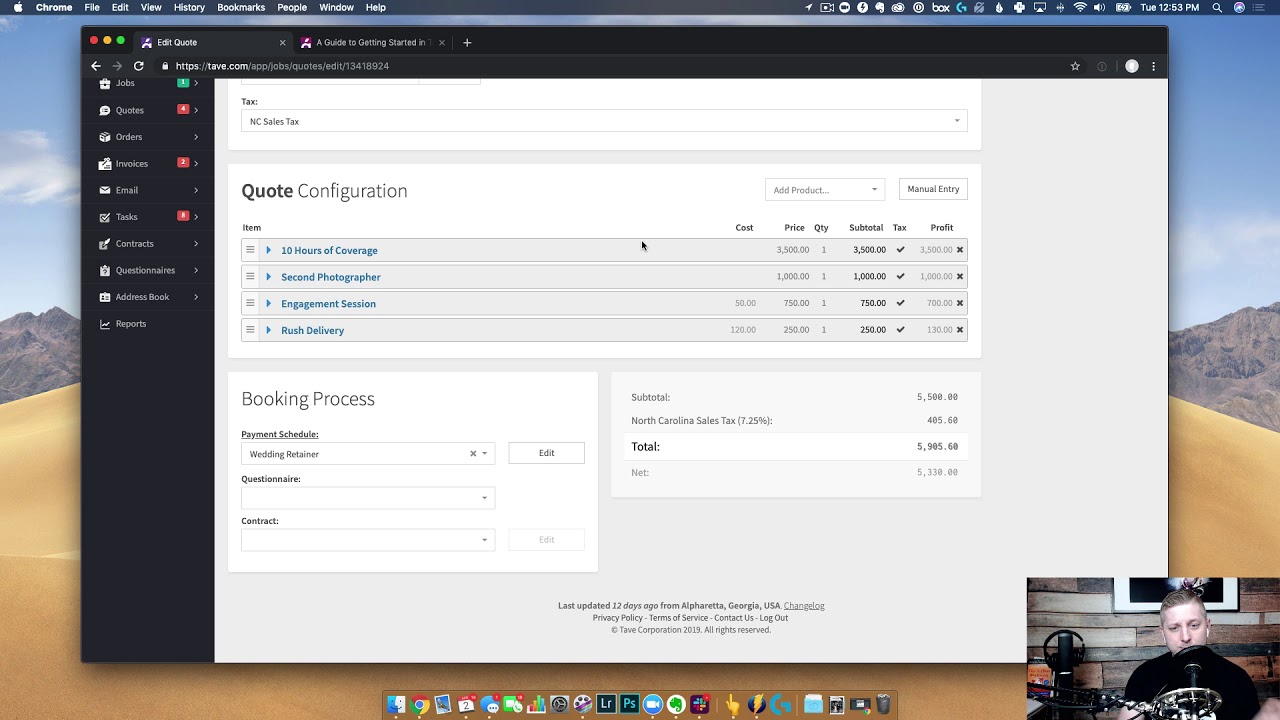Click the Manual Entry button
Screen dimensions: 1280x720
click(933, 189)
